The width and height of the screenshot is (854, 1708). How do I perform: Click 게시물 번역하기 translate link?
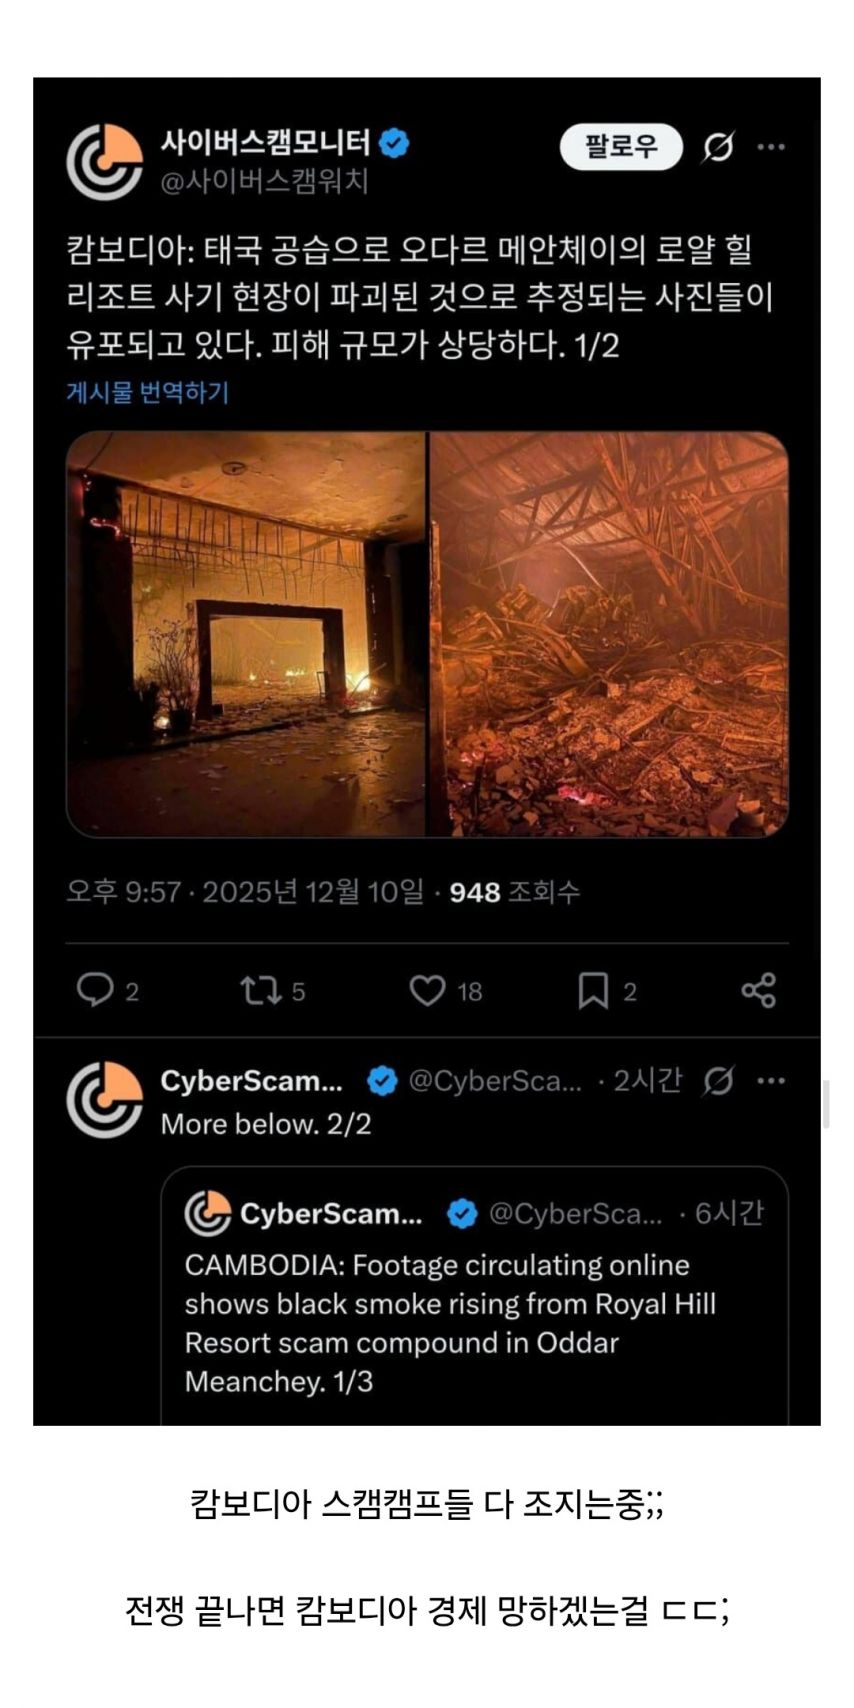[147, 392]
